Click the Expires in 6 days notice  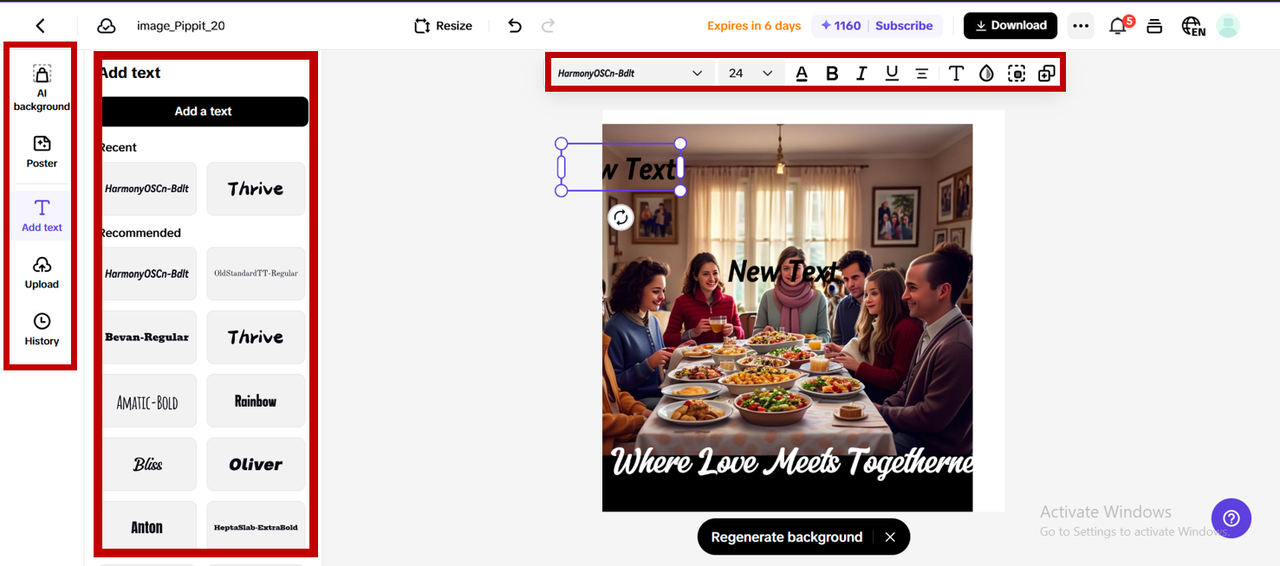tap(754, 26)
